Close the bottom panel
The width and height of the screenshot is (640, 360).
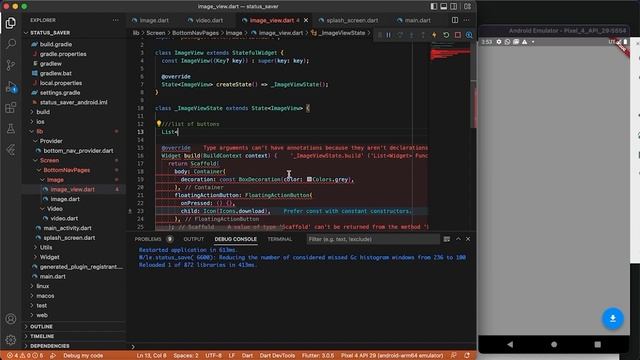468,239
